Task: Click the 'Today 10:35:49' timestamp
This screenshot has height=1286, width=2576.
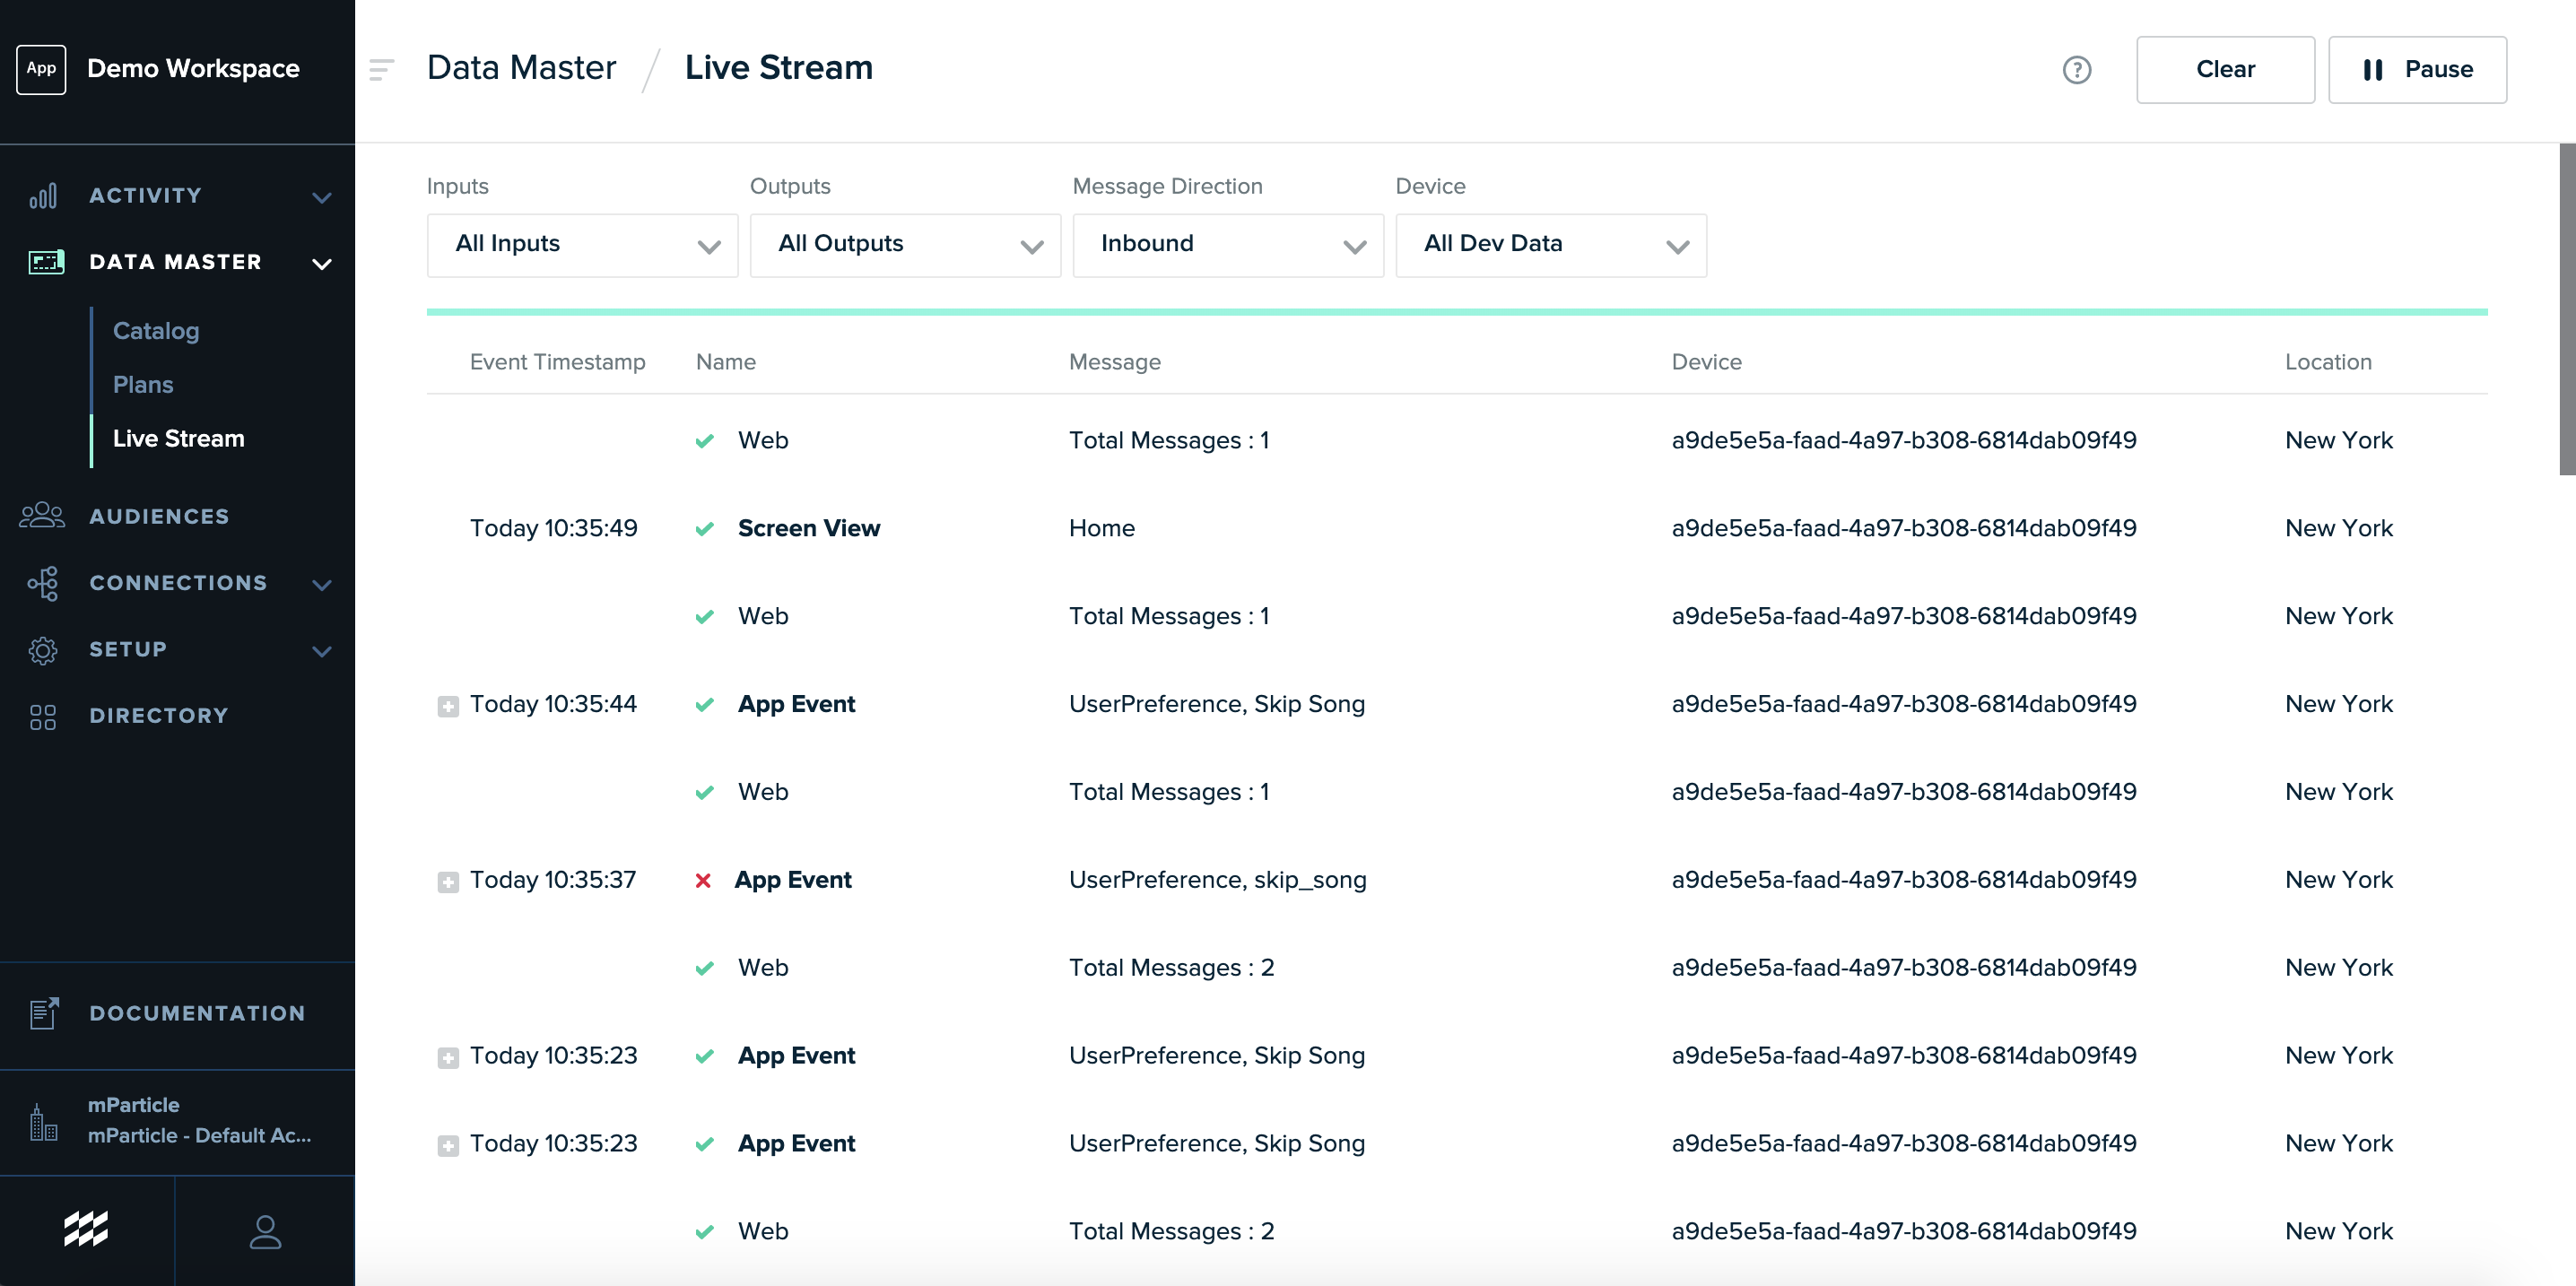Action: coord(553,528)
